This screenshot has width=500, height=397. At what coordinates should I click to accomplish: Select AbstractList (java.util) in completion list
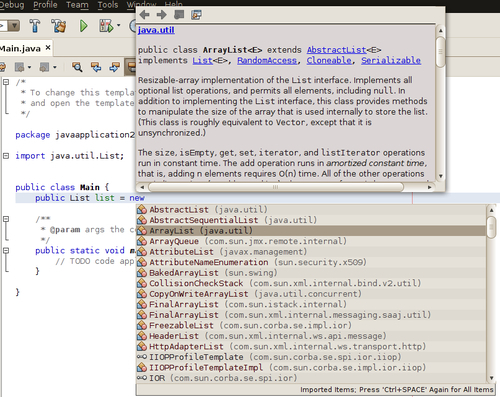311,209
